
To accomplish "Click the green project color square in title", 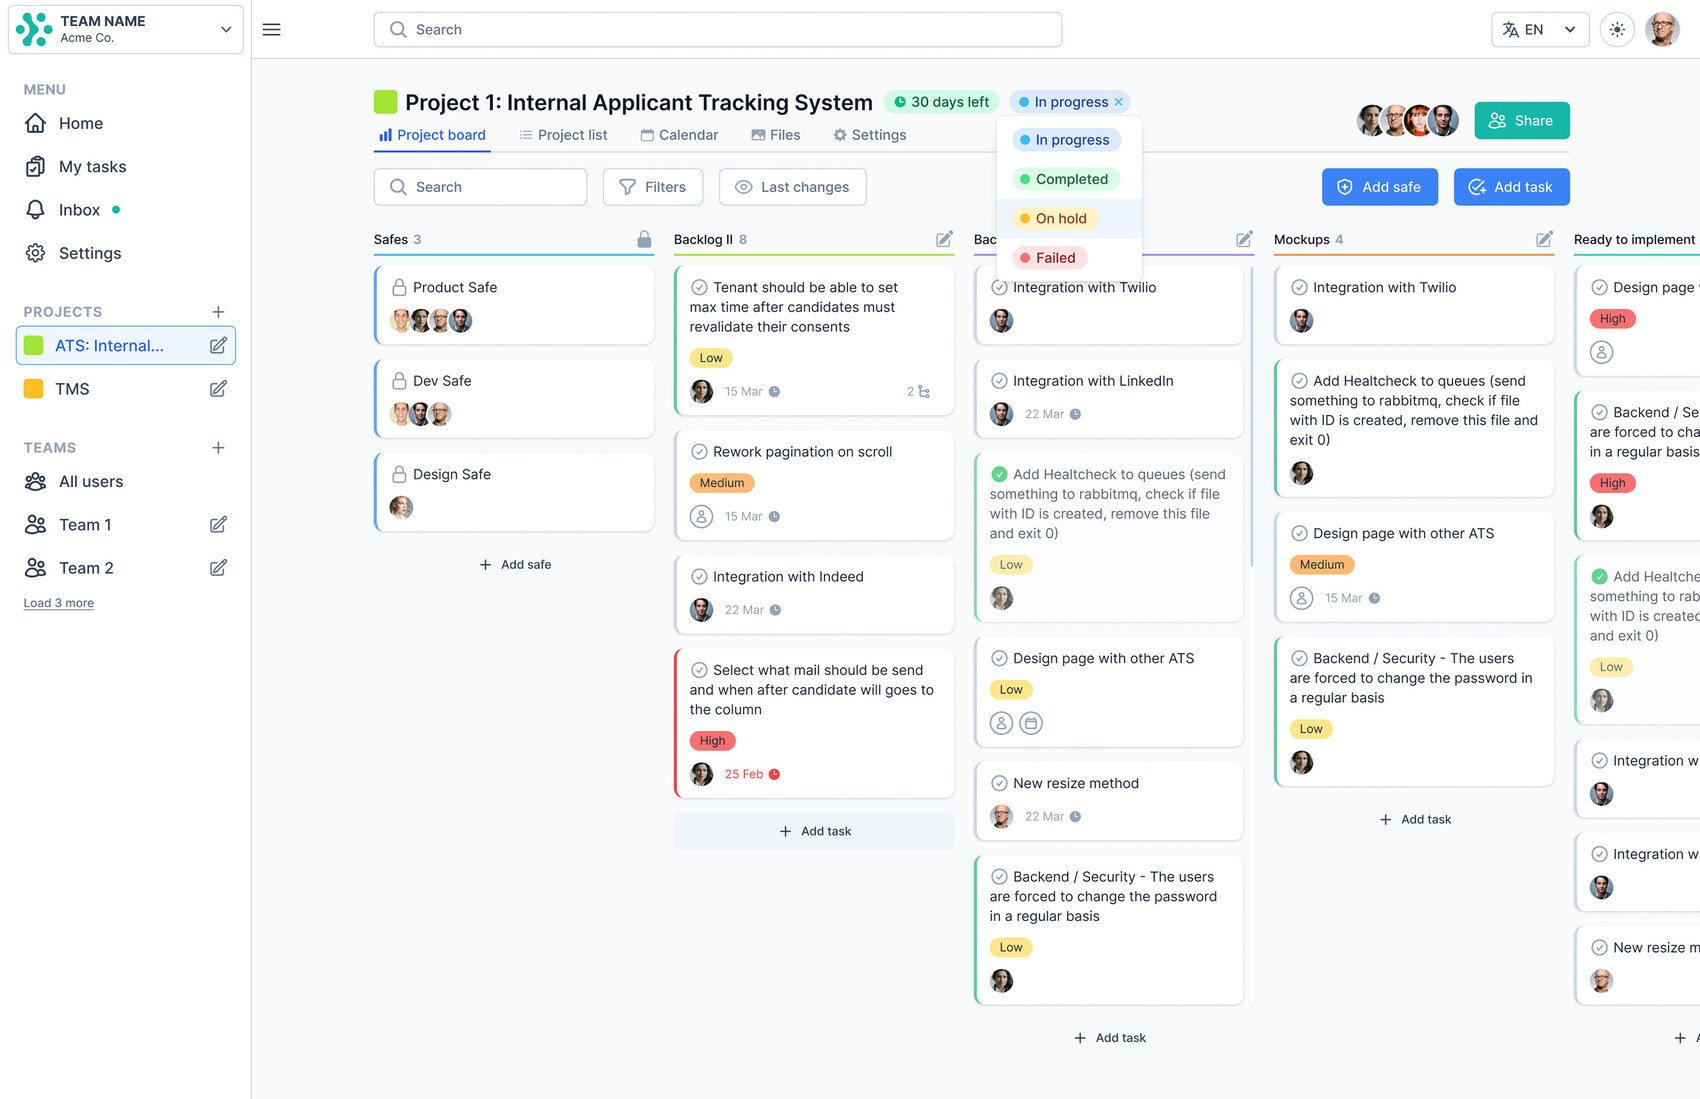I will 385,102.
